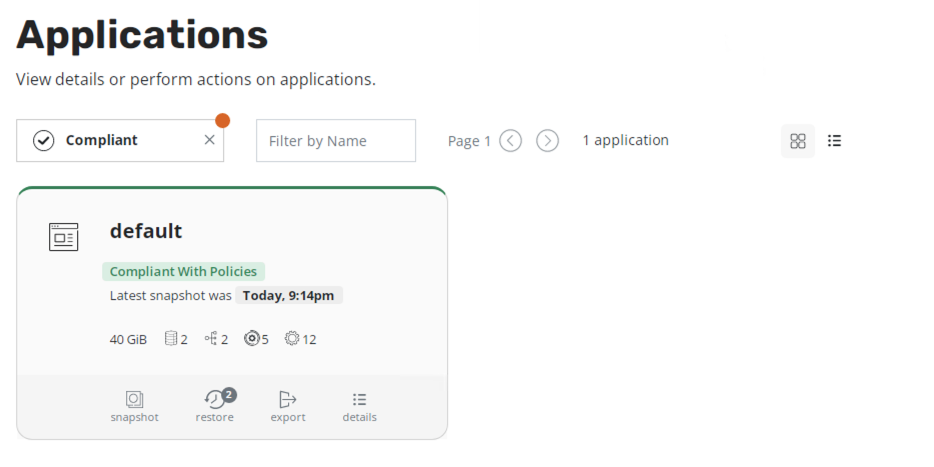Click the orange dot filter indicator
The height and width of the screenshot is (467, 934).
(222, 121)
